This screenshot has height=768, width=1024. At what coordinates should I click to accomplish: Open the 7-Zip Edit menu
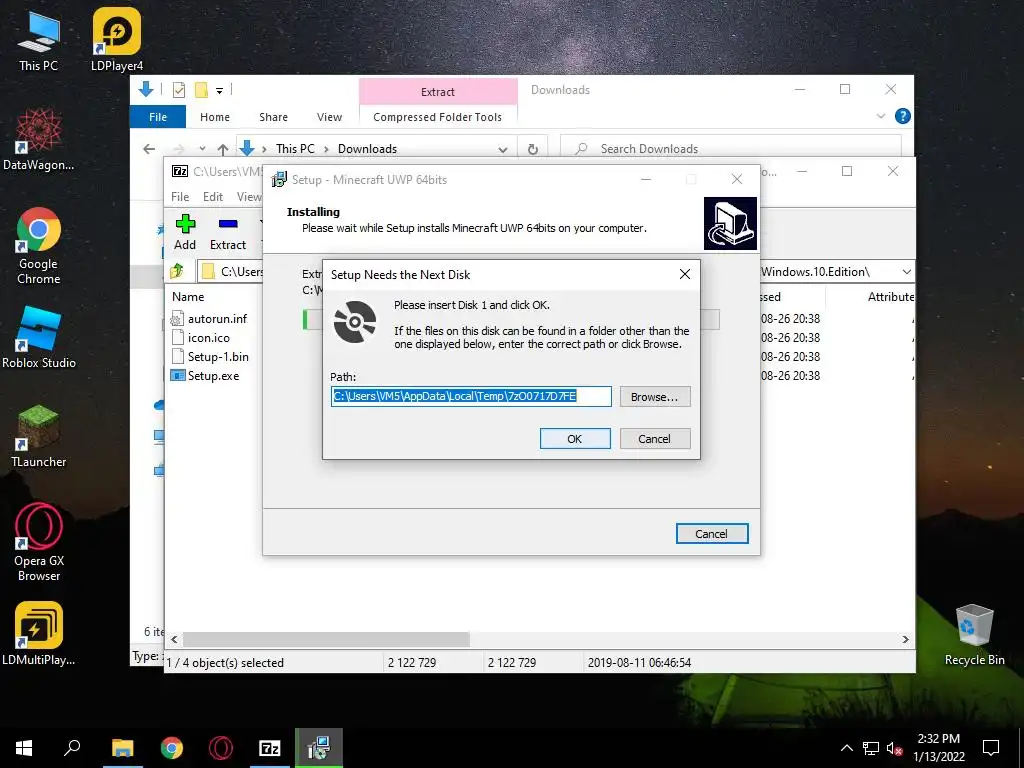tap(213, 197)
